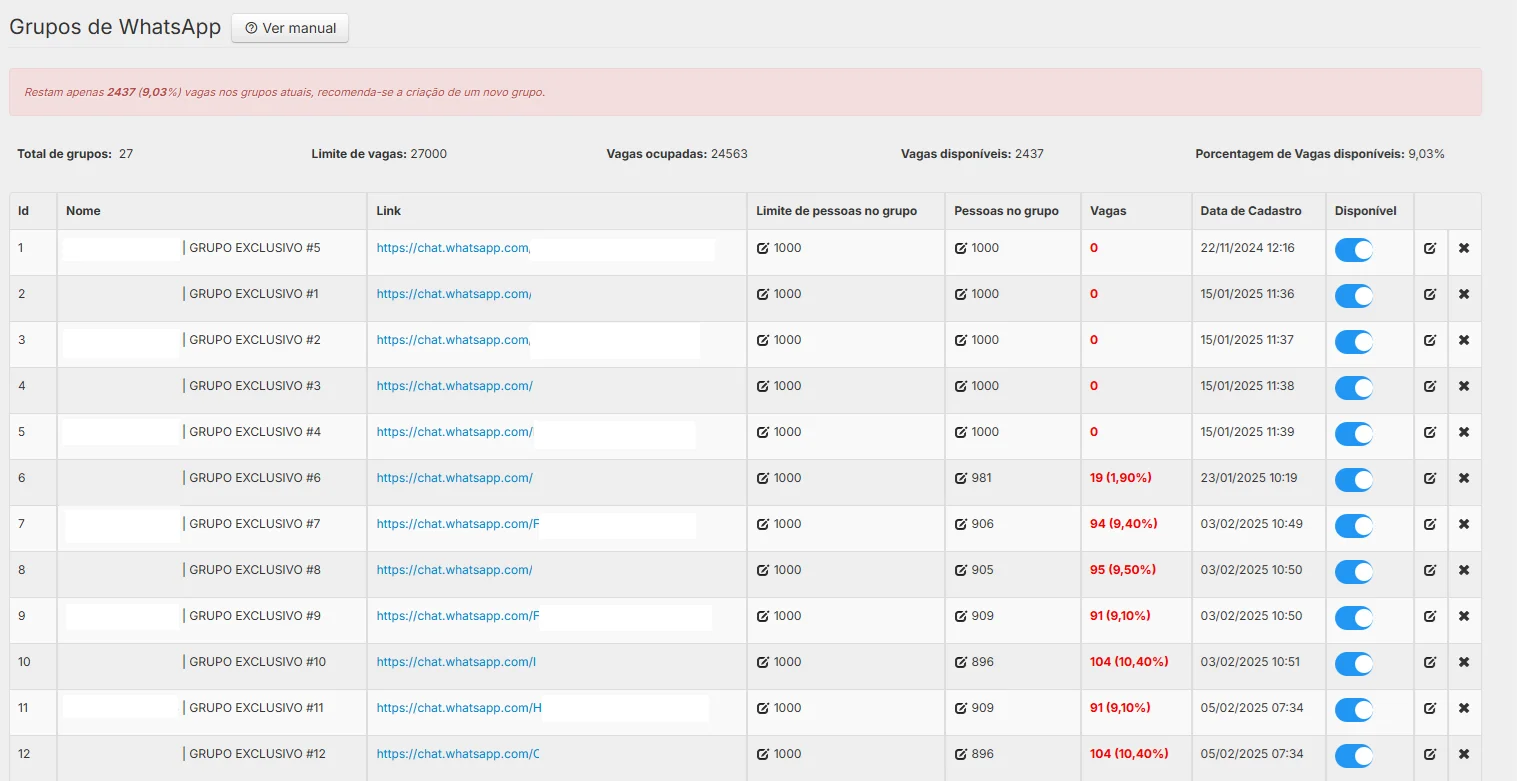The image size is (1517, 781).
Task: Toggle Disponível for GRUPO EXCLUSIVO #7
Action: [x=1354, y=526]
